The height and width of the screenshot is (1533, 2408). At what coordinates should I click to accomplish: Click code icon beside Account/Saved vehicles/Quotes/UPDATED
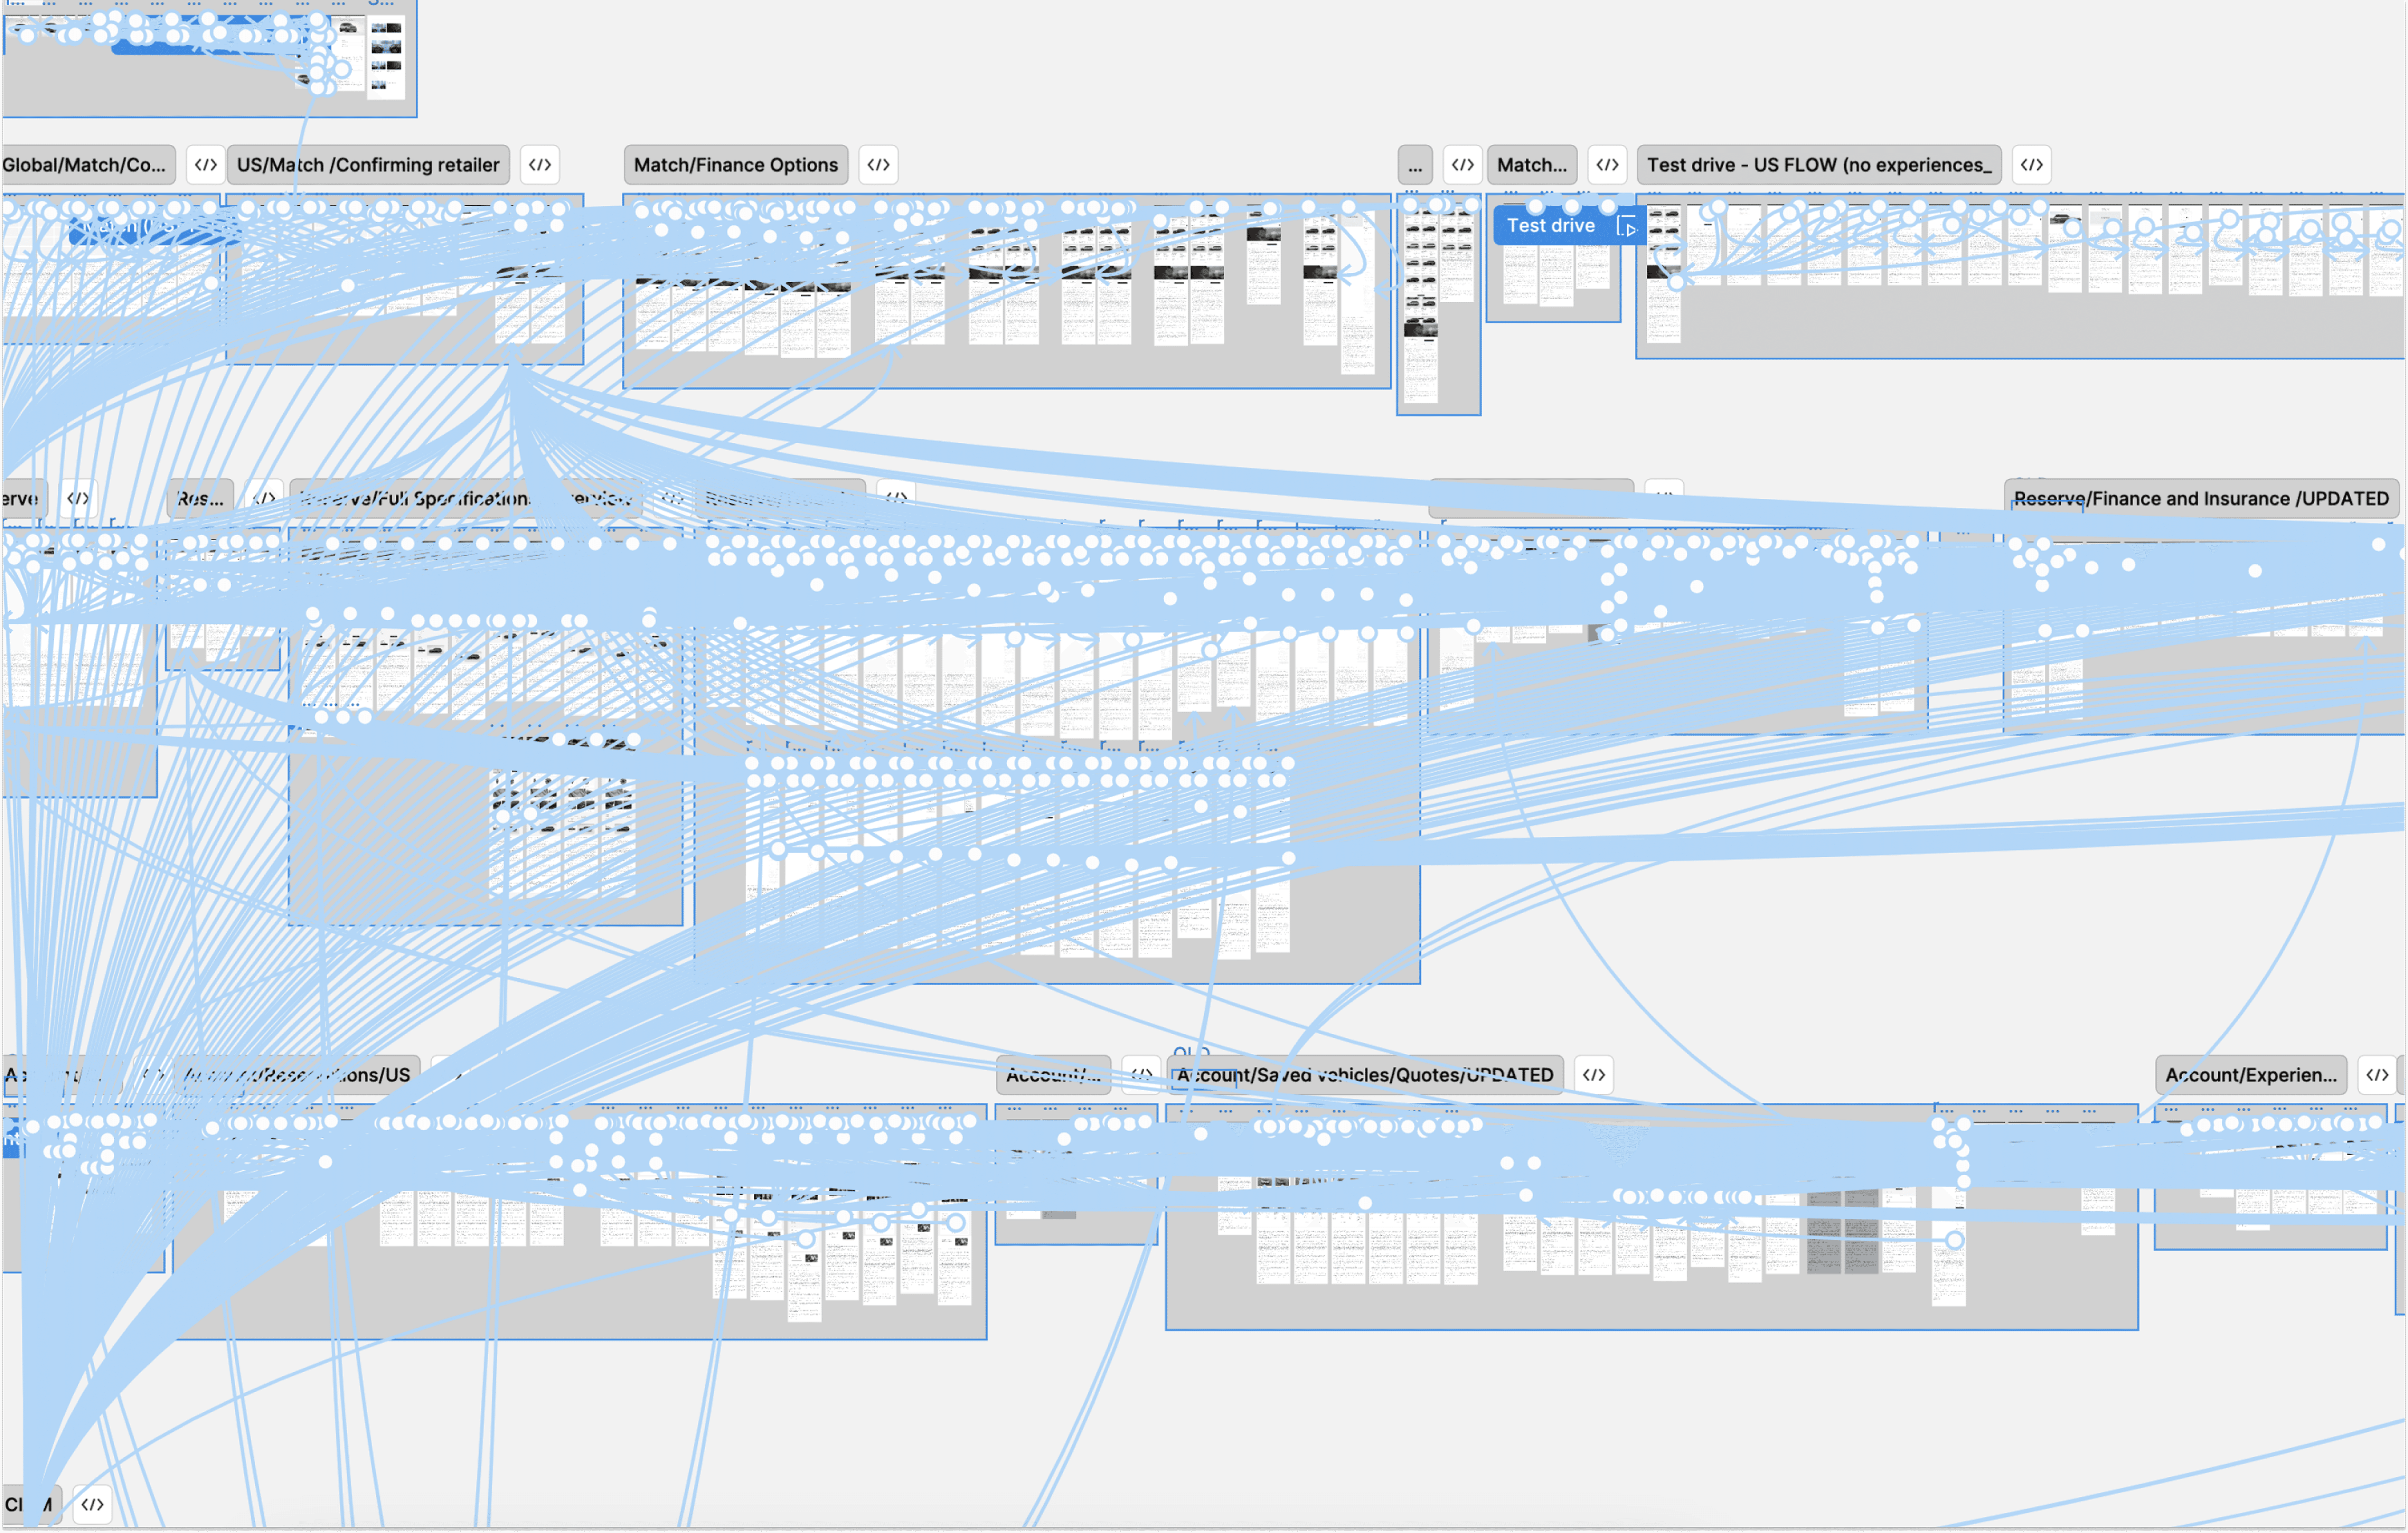click(x=1594, y=1075)
